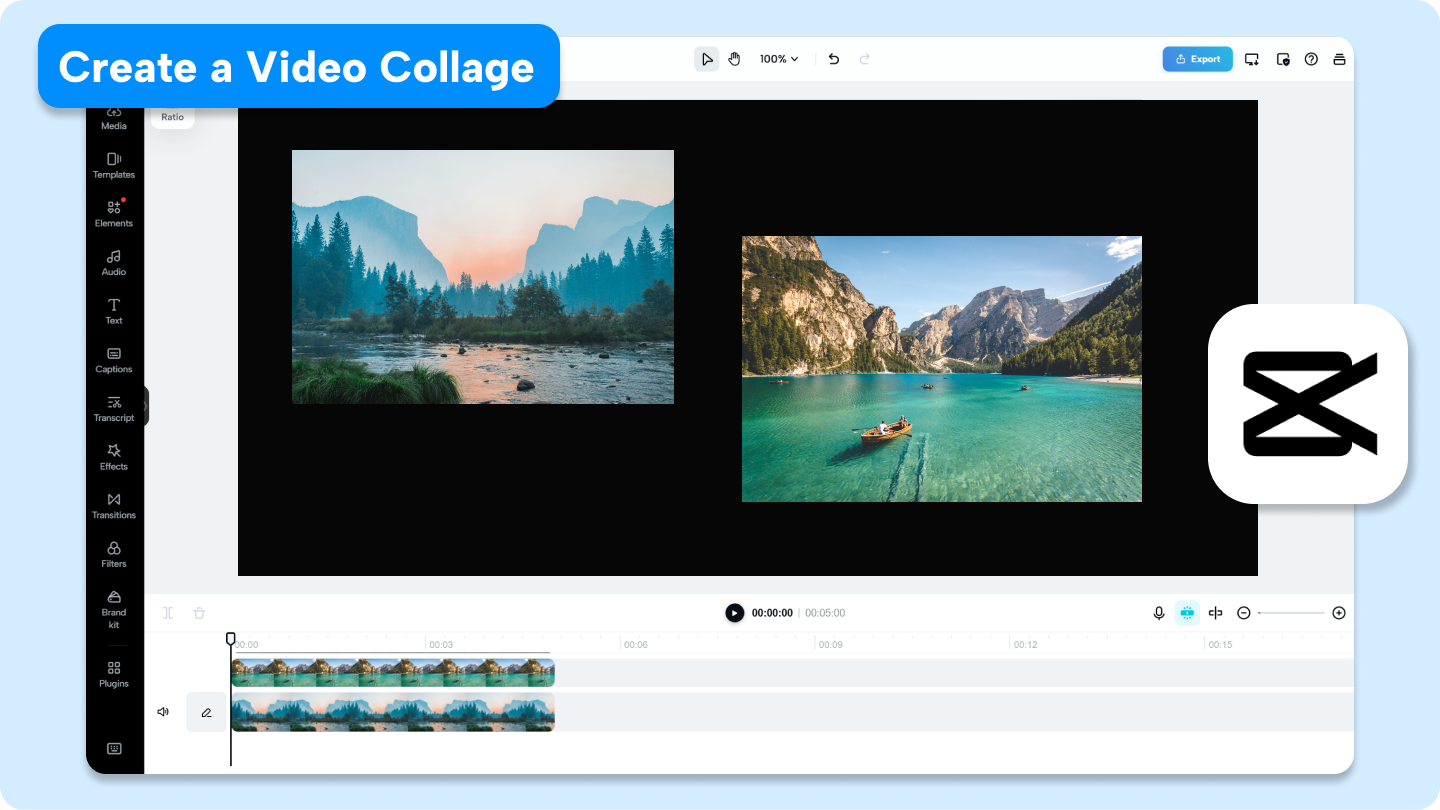Open the Captions panel
Viewport: 1440px width, 810px height.
click(113, 360)
